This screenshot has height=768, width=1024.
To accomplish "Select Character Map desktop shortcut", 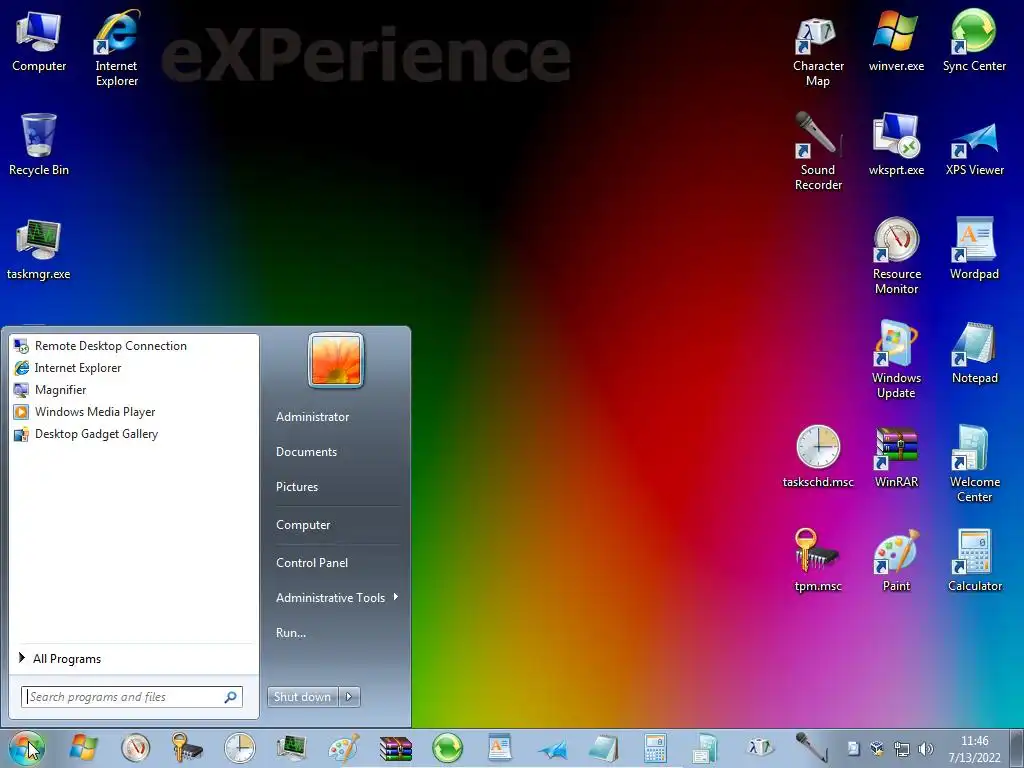I will click(818, 52).
